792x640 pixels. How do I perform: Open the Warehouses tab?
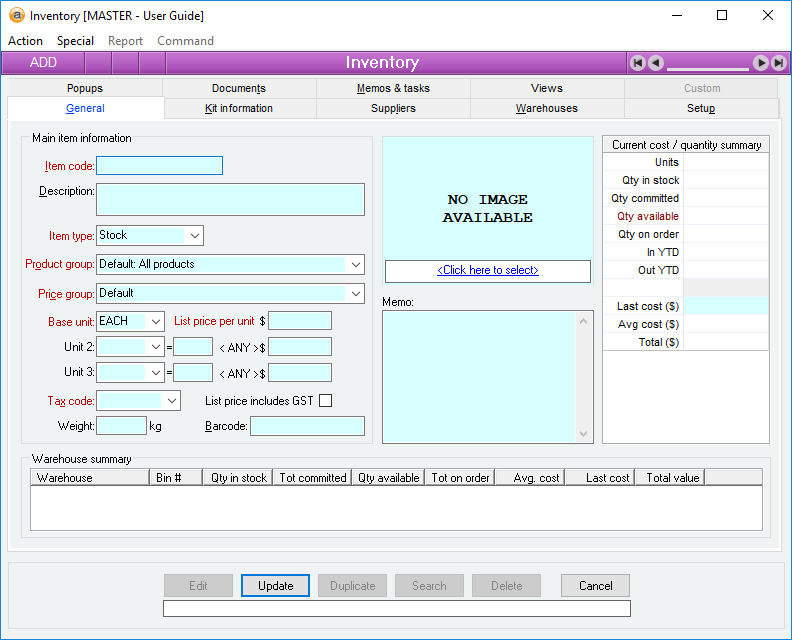click(x=547, y=108)
